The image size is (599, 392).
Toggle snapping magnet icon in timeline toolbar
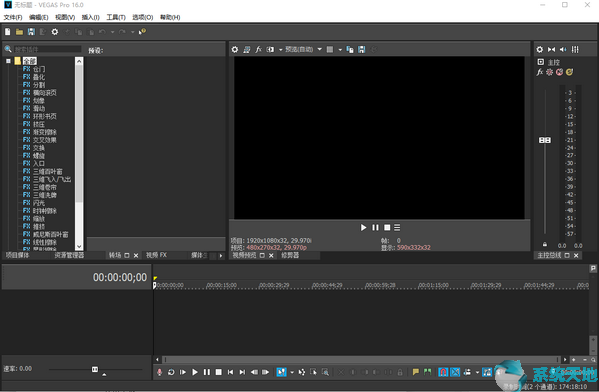pyautogui.click(x=443, y=372)
